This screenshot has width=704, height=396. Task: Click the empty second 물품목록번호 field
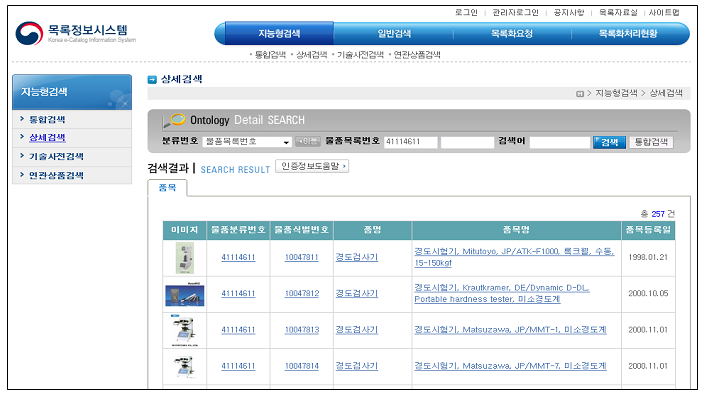coord(467,142)
